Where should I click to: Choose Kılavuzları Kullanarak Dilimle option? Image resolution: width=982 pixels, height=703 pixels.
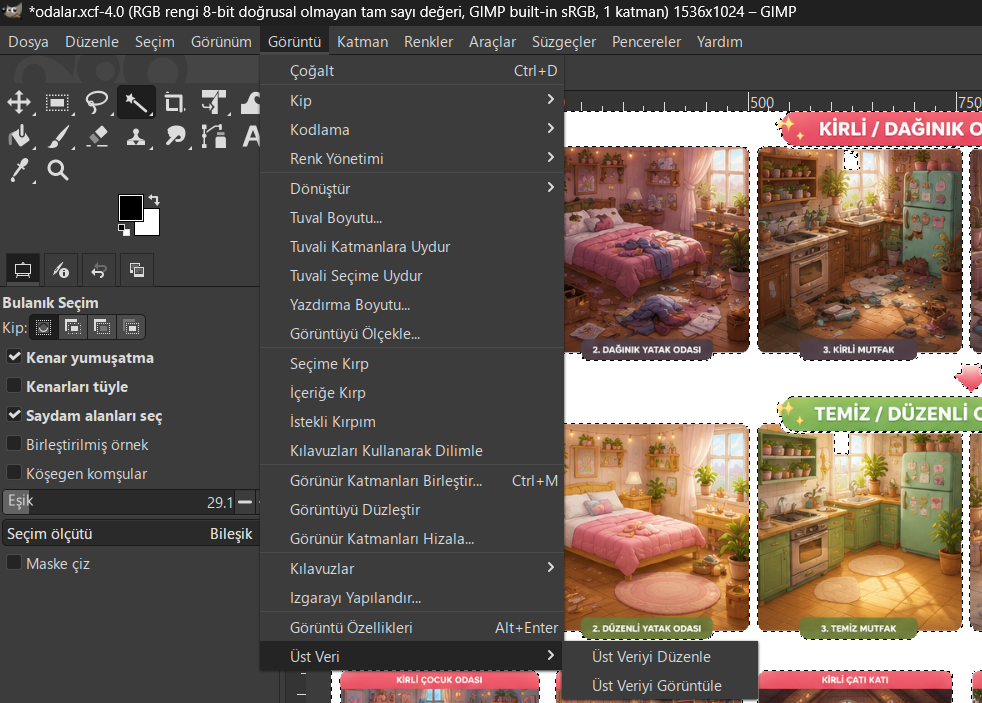[x=411, y=451]
